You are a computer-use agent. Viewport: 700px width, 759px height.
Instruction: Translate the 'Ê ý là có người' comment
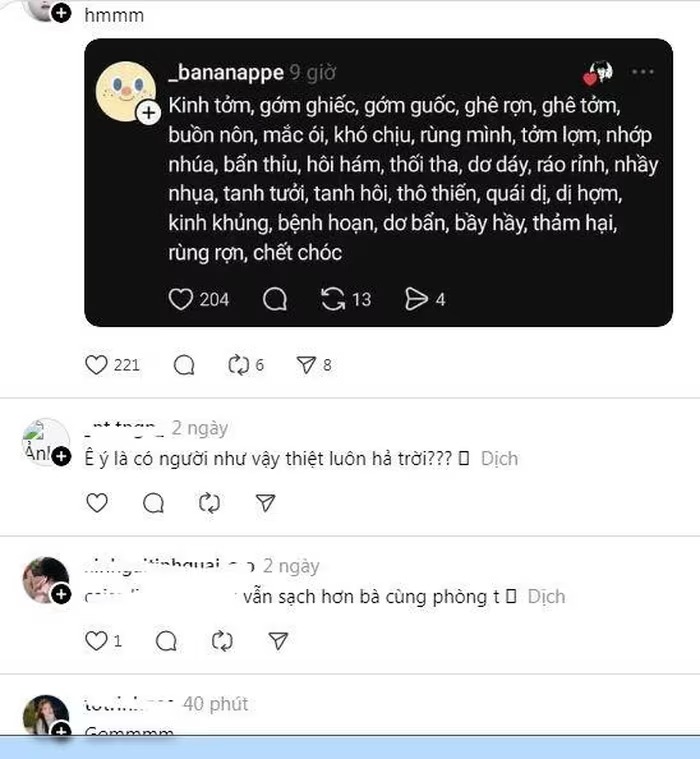pyautogui.click(x=500, y=459)
